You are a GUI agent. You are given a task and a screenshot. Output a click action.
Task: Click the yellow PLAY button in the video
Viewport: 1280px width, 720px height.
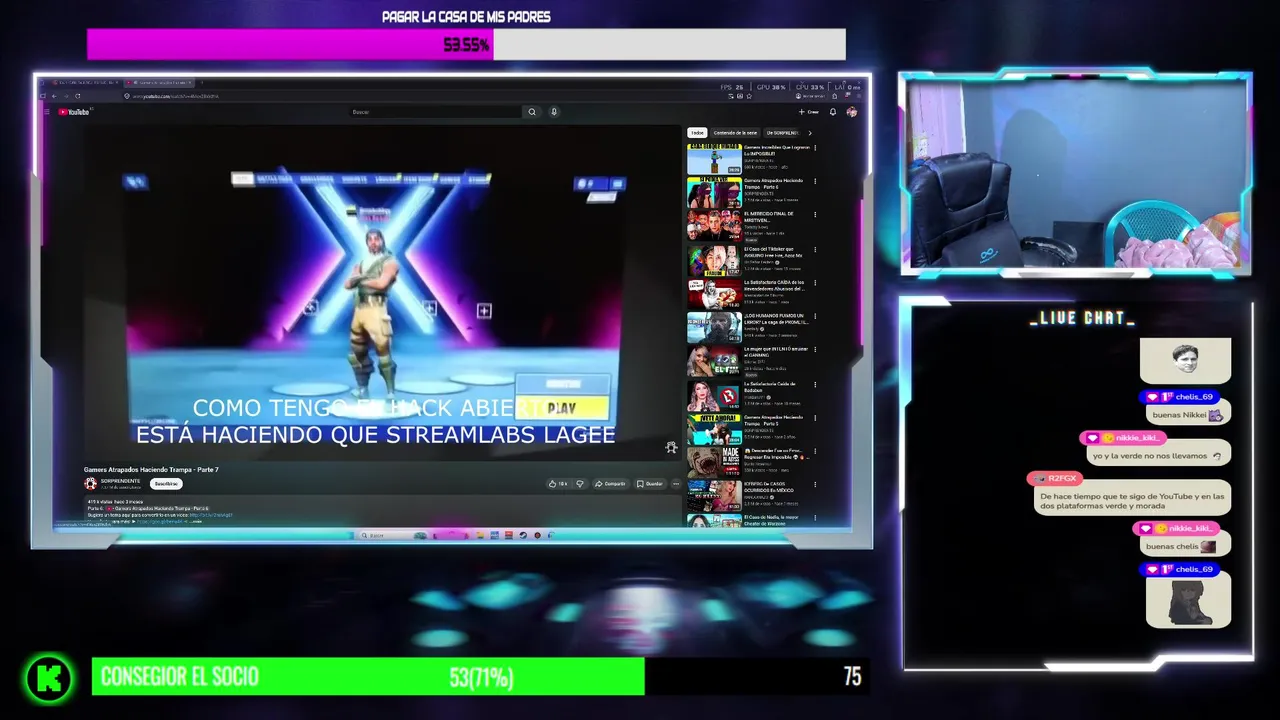[x=562, y=408]
